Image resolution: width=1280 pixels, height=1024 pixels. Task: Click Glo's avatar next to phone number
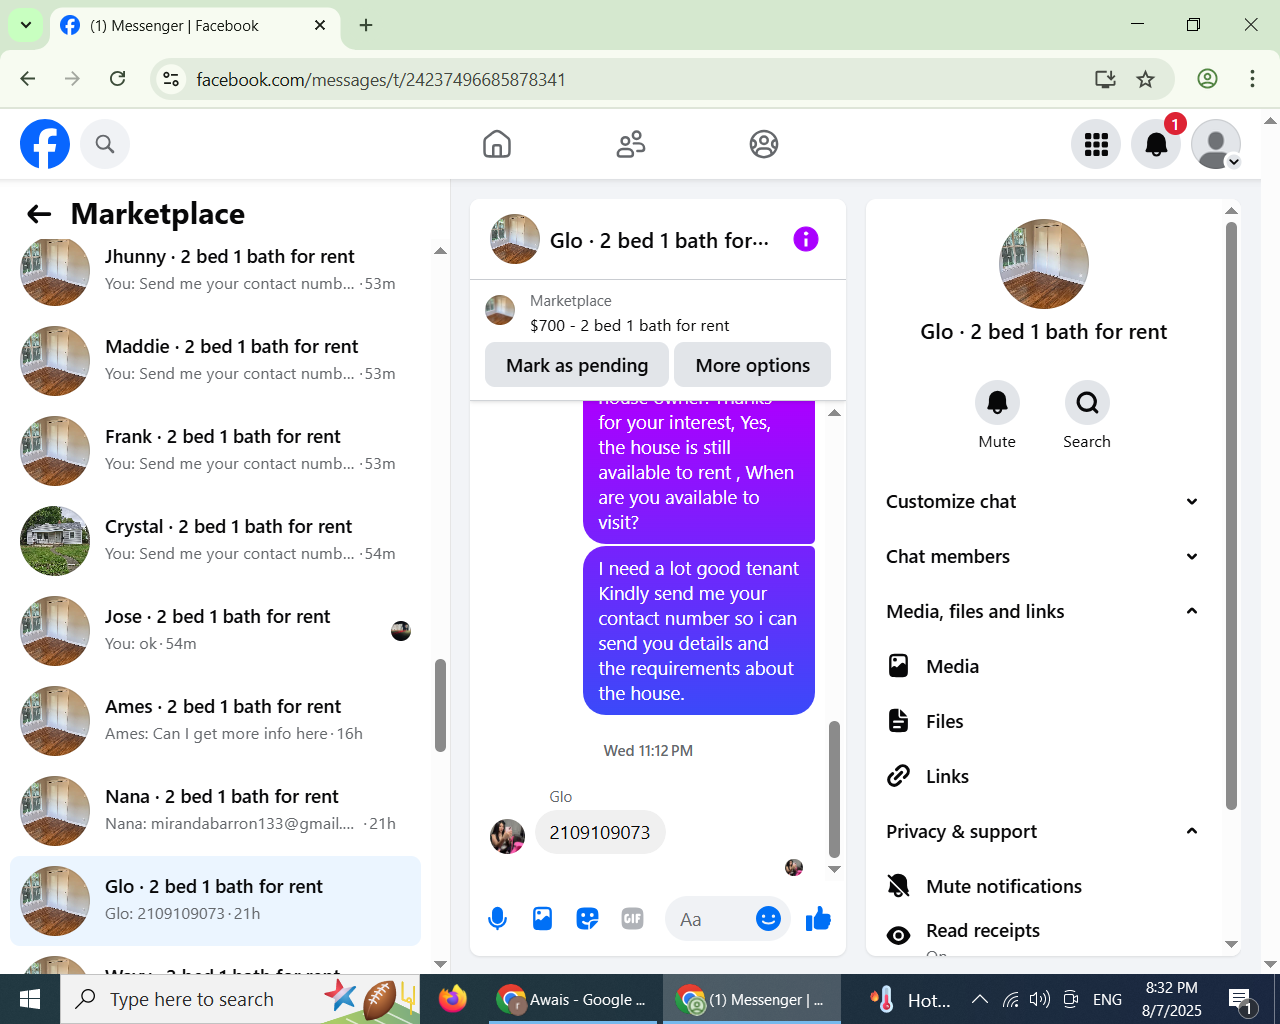coord(507,836)
